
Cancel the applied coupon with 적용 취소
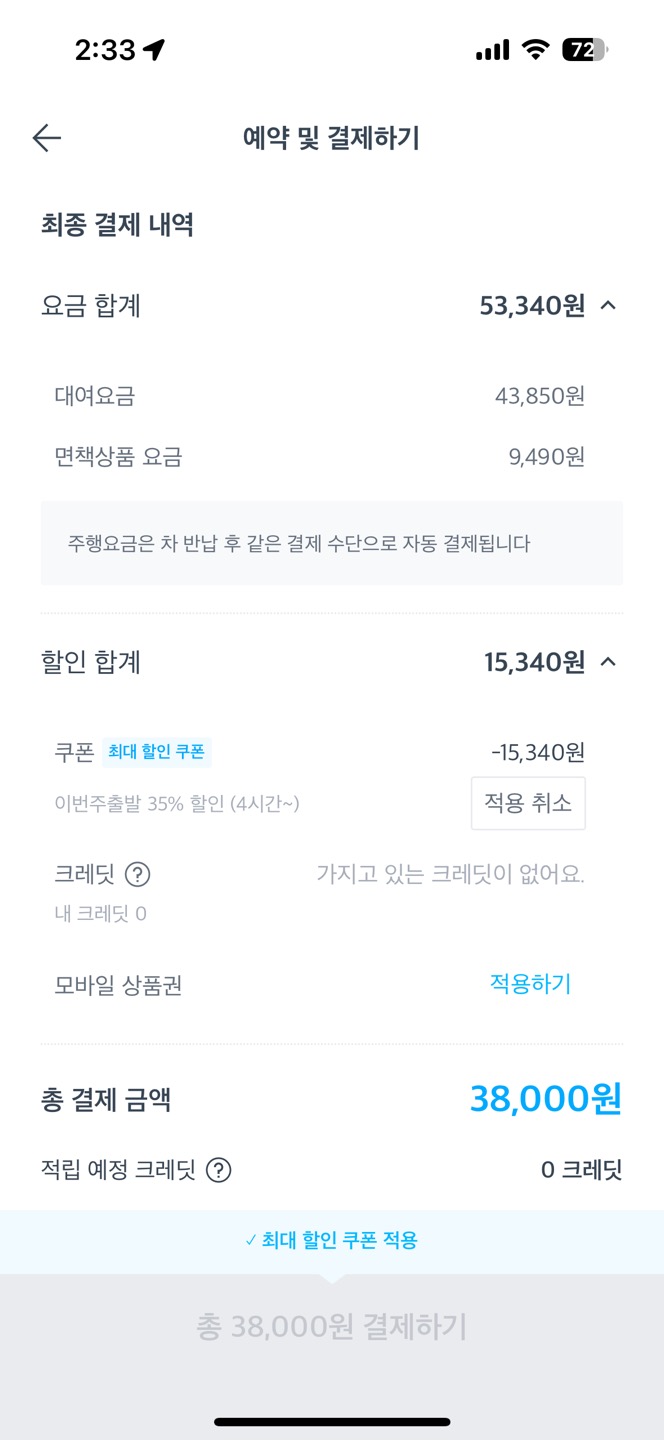[528, 803]
